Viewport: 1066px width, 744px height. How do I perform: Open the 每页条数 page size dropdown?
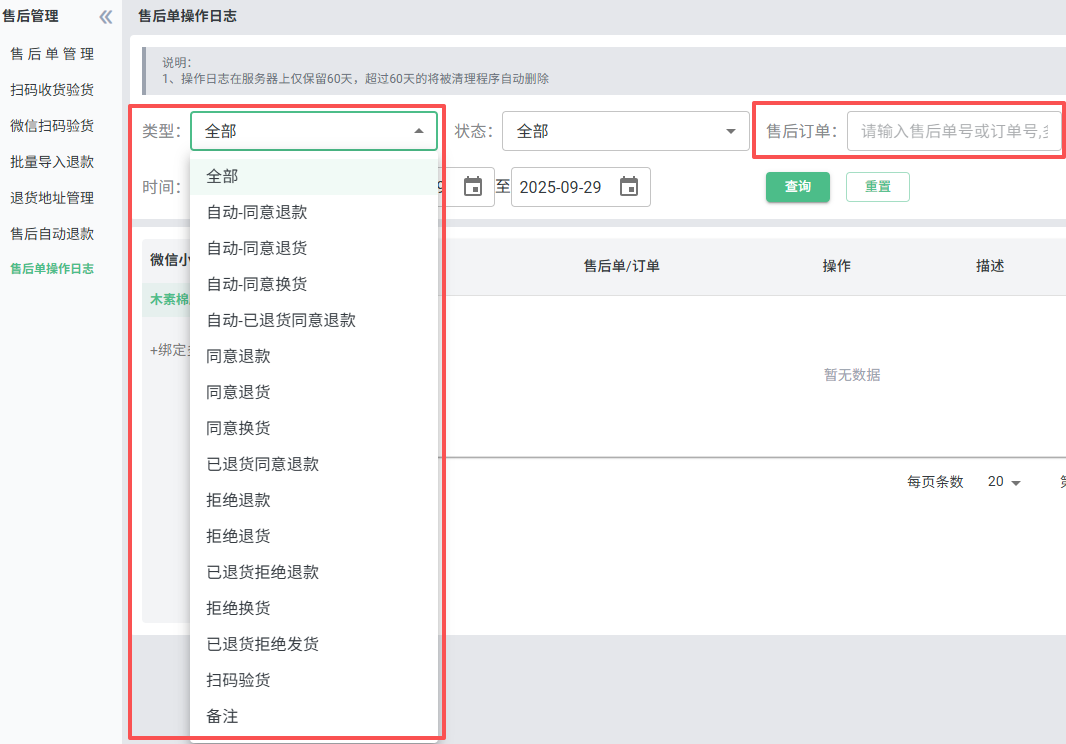[1004, 482]
